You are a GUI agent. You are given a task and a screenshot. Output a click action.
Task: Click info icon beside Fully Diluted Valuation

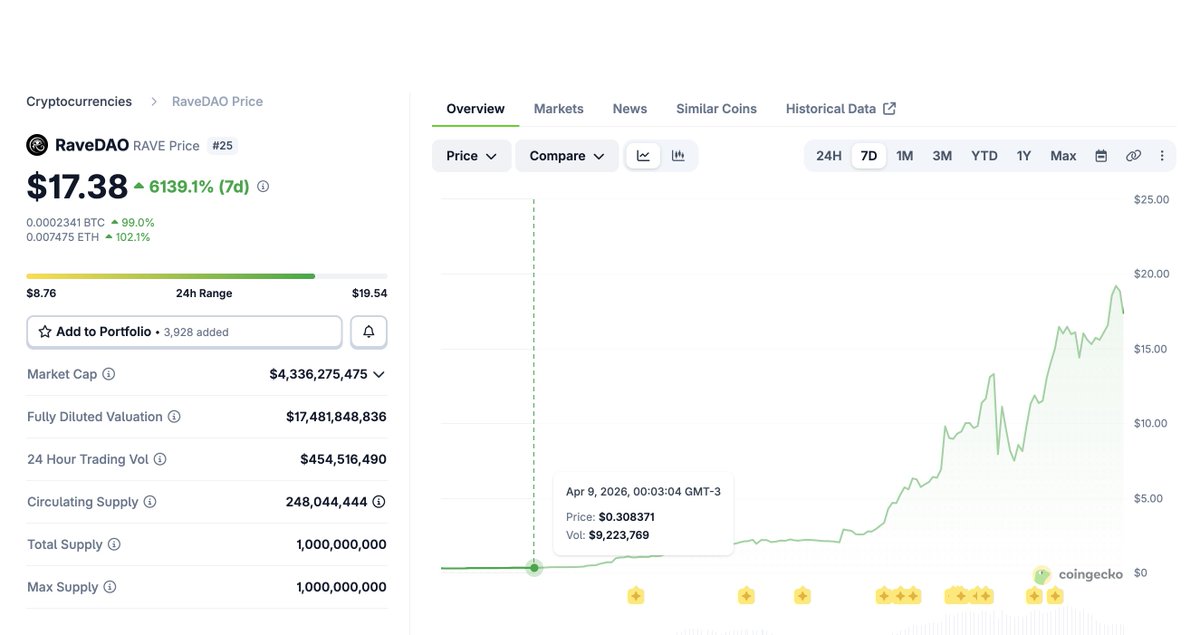174,417
